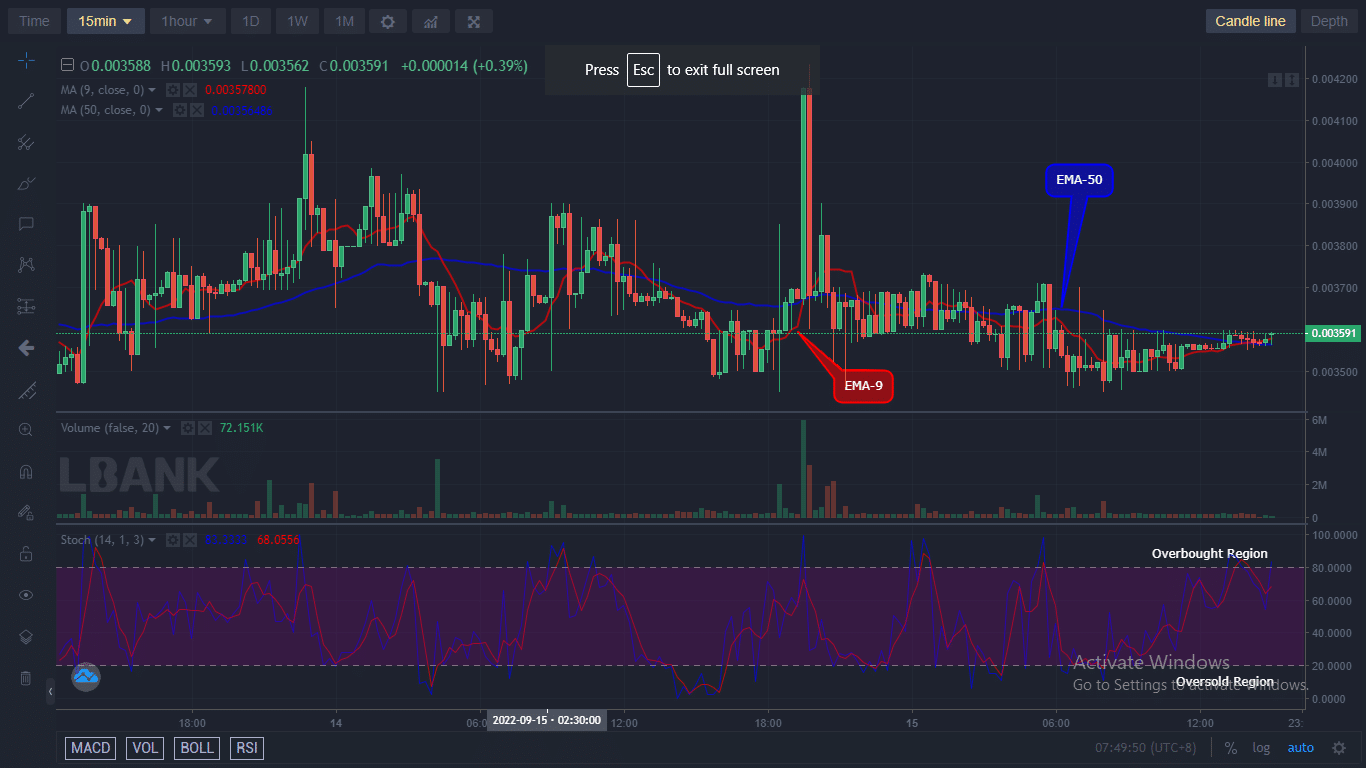Toggle auto scale on price axis

[x=1300, y=748]
